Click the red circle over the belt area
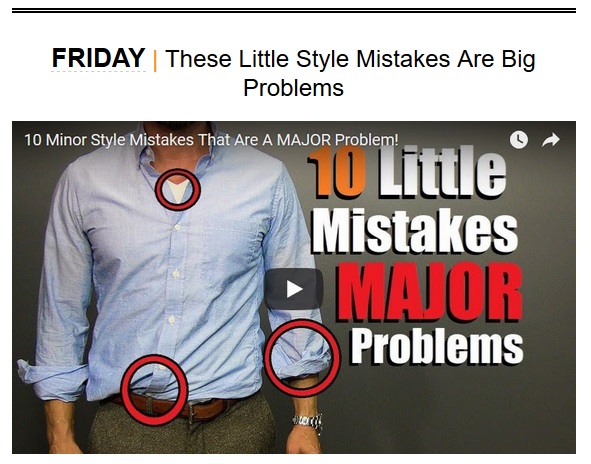The image size is (591, 464). tap(154, 390)
